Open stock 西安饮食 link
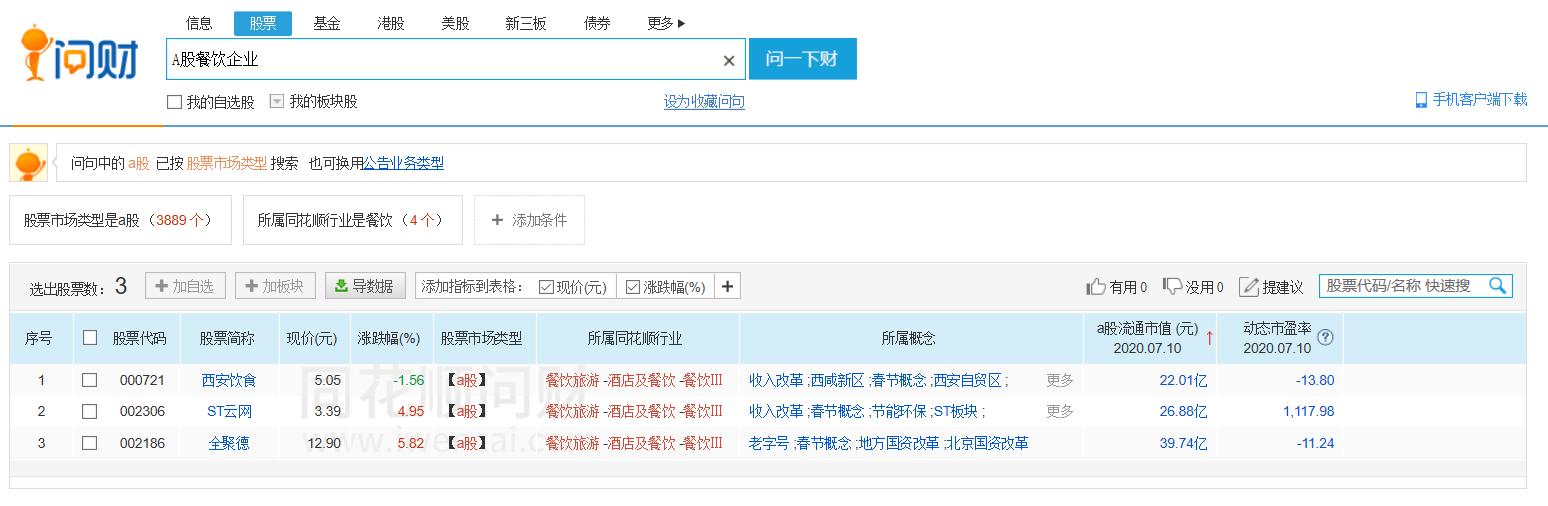Image resolution: width=1548 pixels, height=506 pixels. (x=229, y=380)
